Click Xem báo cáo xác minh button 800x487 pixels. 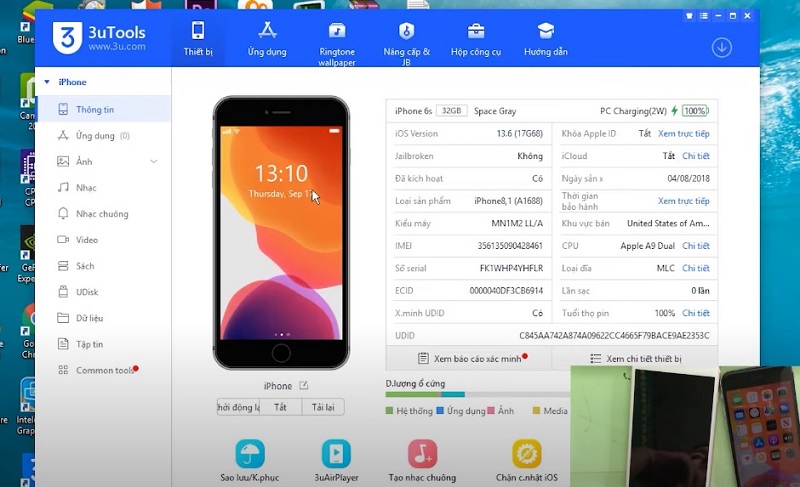[x=469, y=358]
